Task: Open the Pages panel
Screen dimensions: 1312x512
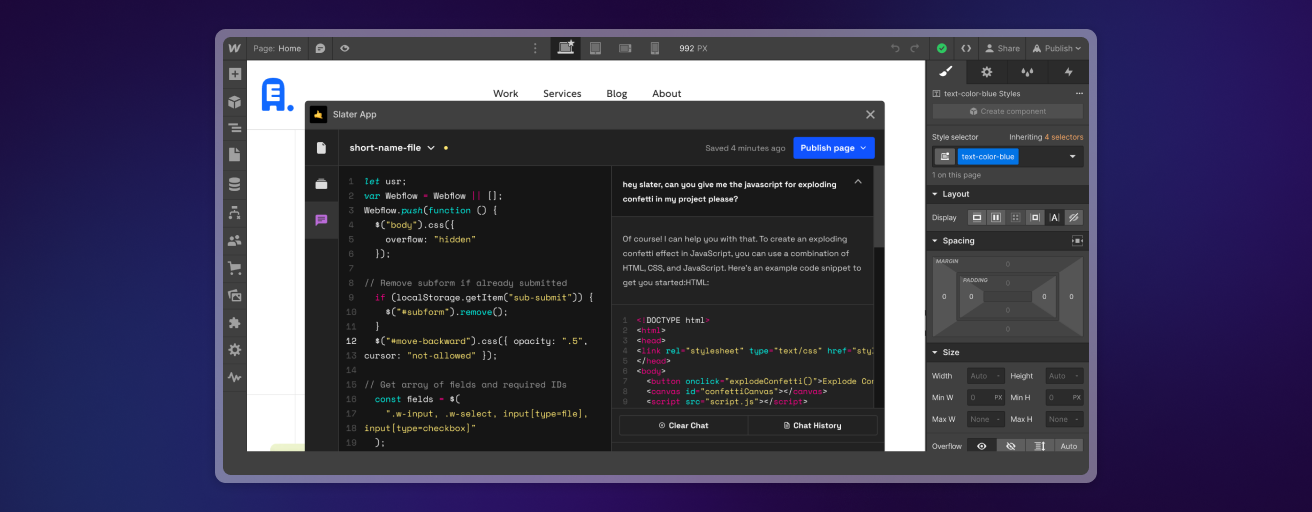Action: click(234, 155)
